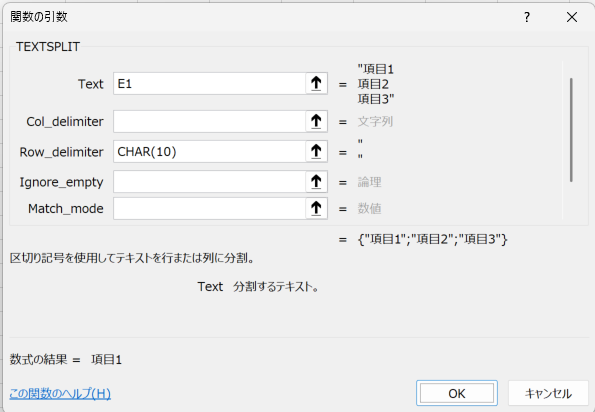Click the 数値 placeholder value
Viewport: 595px width, 412px height.
pos(369,209)
